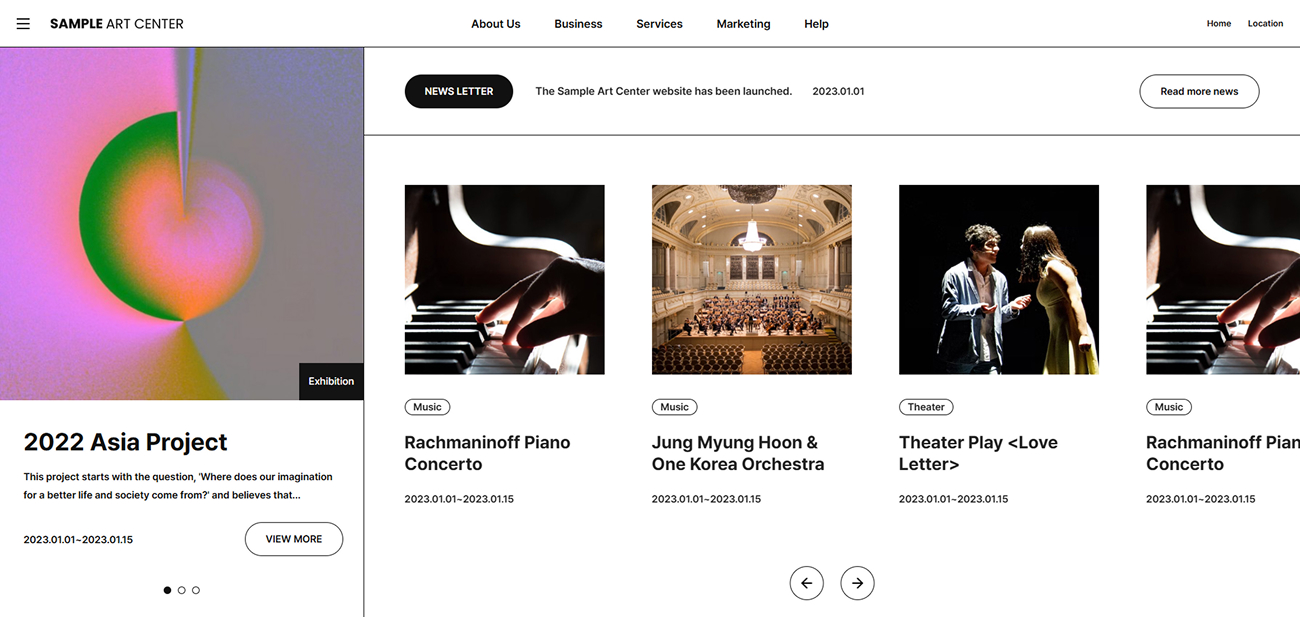1300x617 pixels.
Task: Select the second carousel indicator dot
Action: coord(181,590)
